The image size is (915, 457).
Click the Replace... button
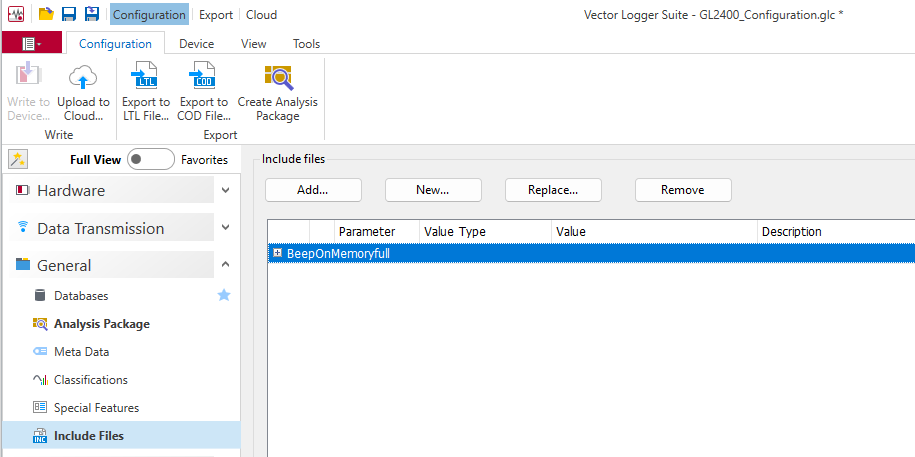pos(553,190)
